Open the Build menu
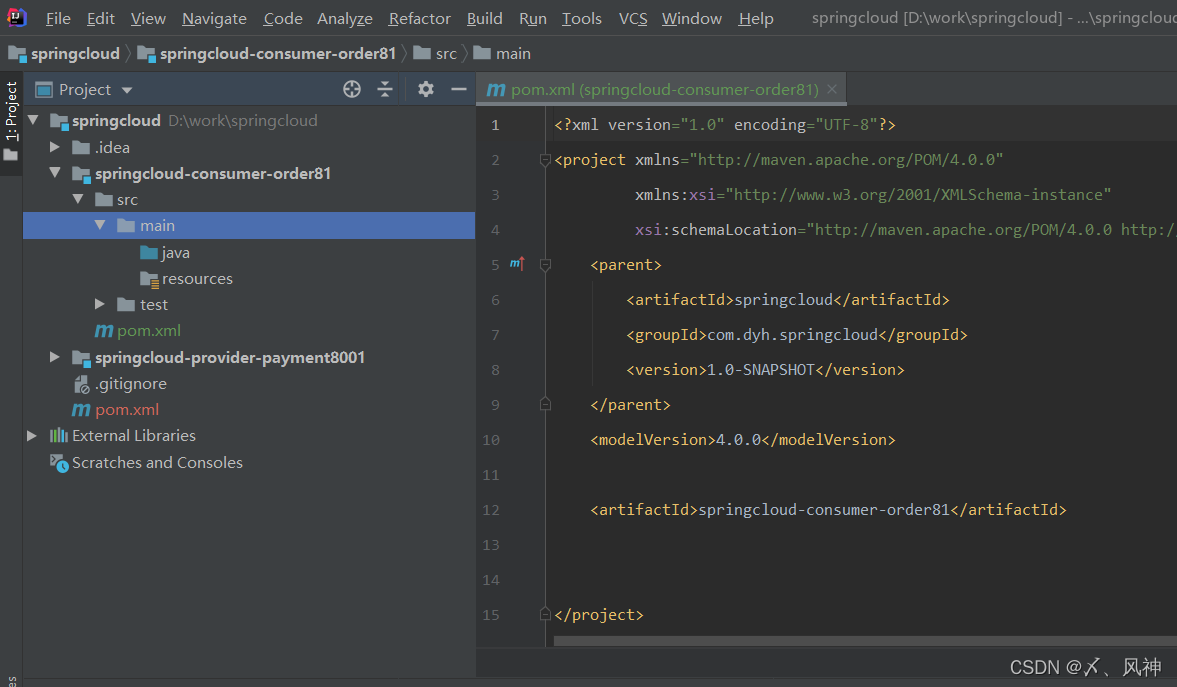This screenshot has width=1177, height=687. point(484,18)
